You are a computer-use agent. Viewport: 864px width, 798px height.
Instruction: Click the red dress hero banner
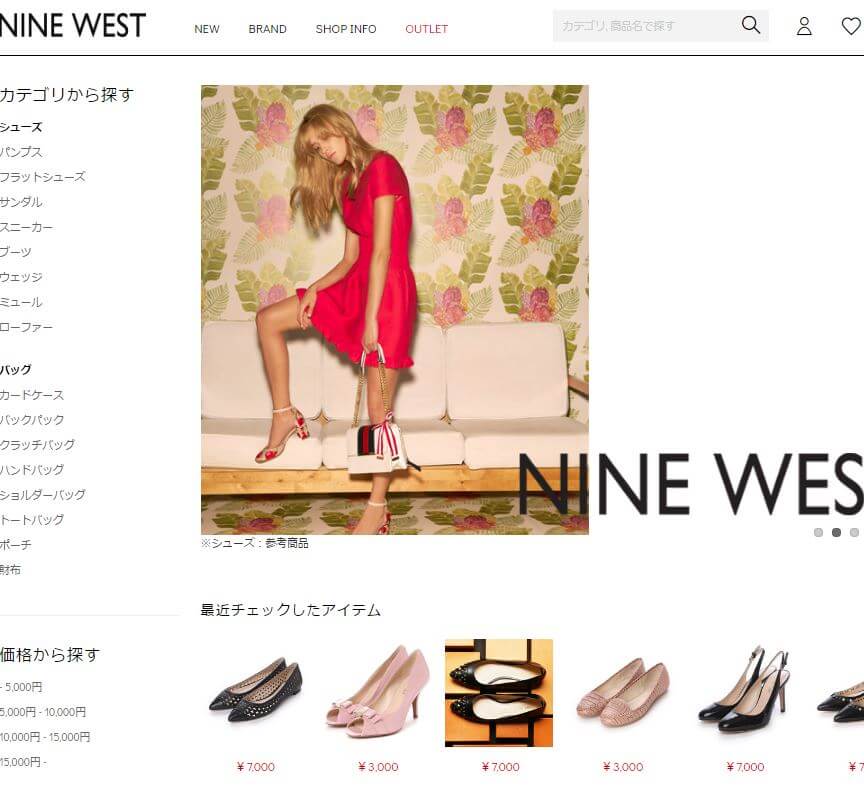[x=395, y=309]
